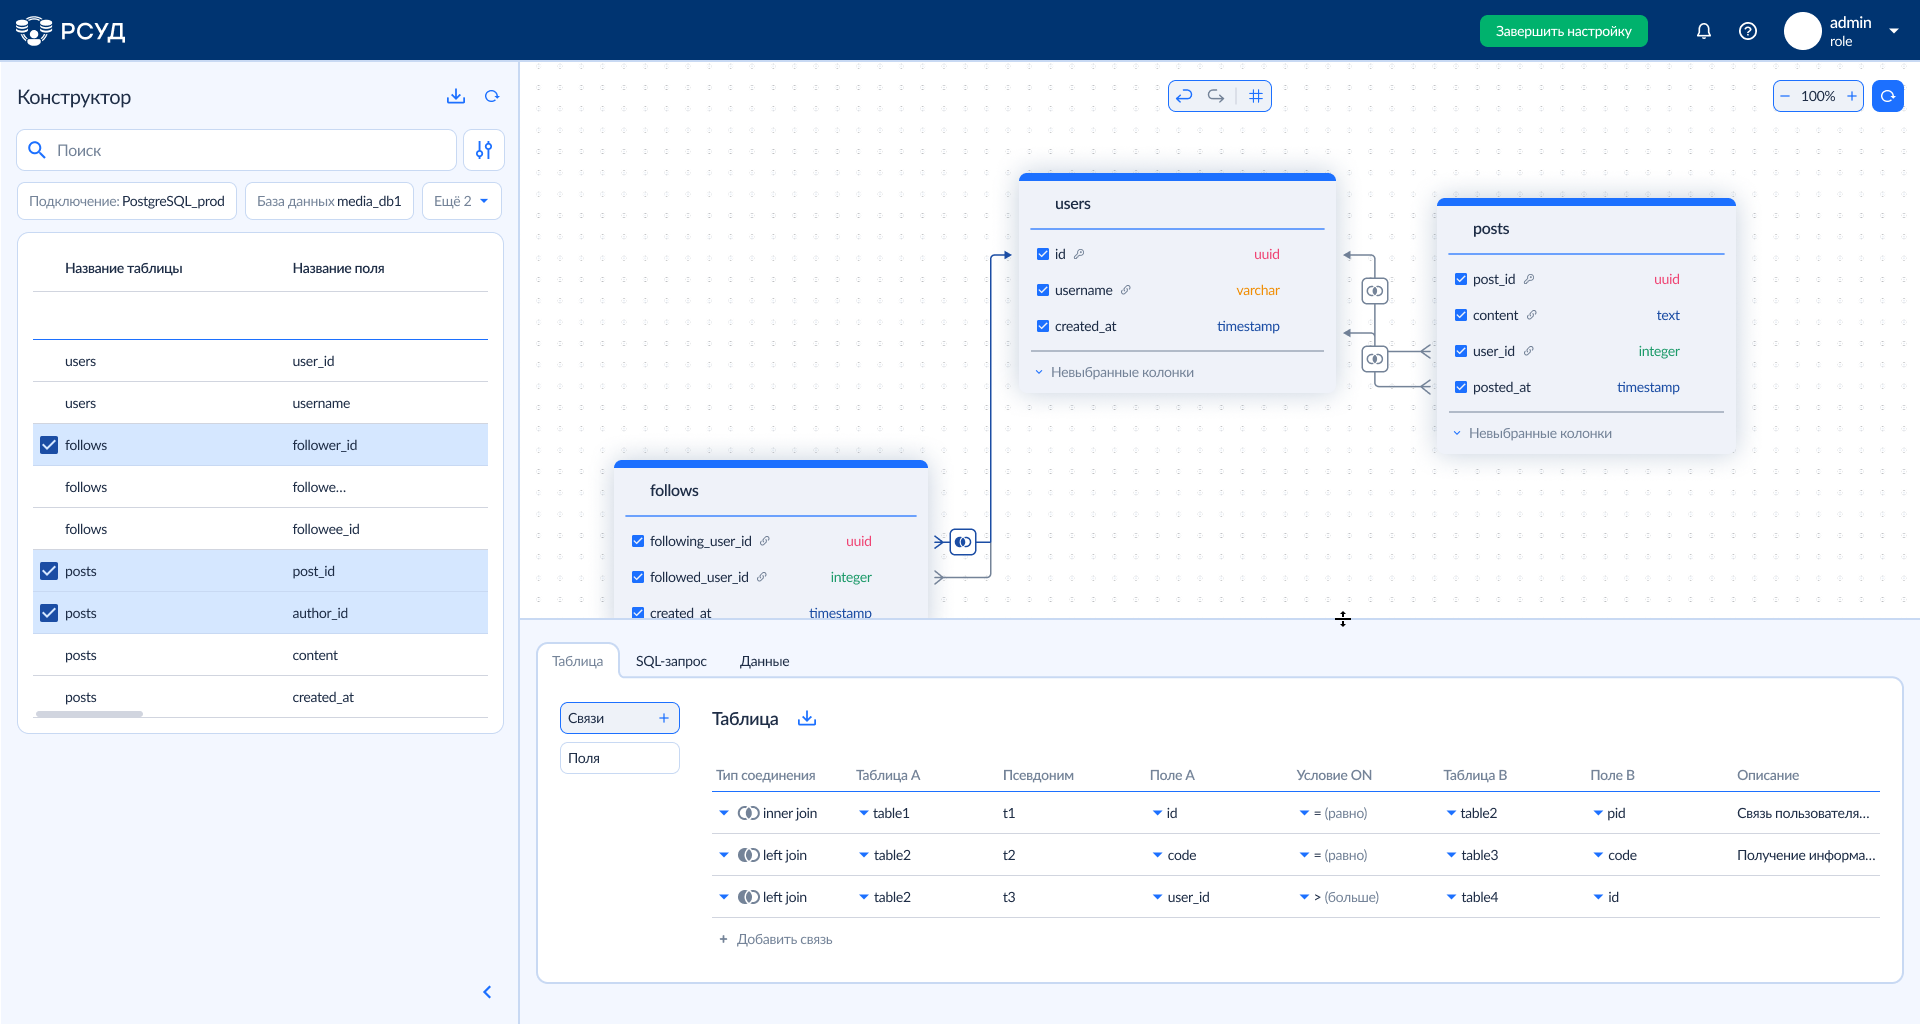Click the blue canvas refresh button
This screenshot has width=1920, height=1024.
point(1887,96)
